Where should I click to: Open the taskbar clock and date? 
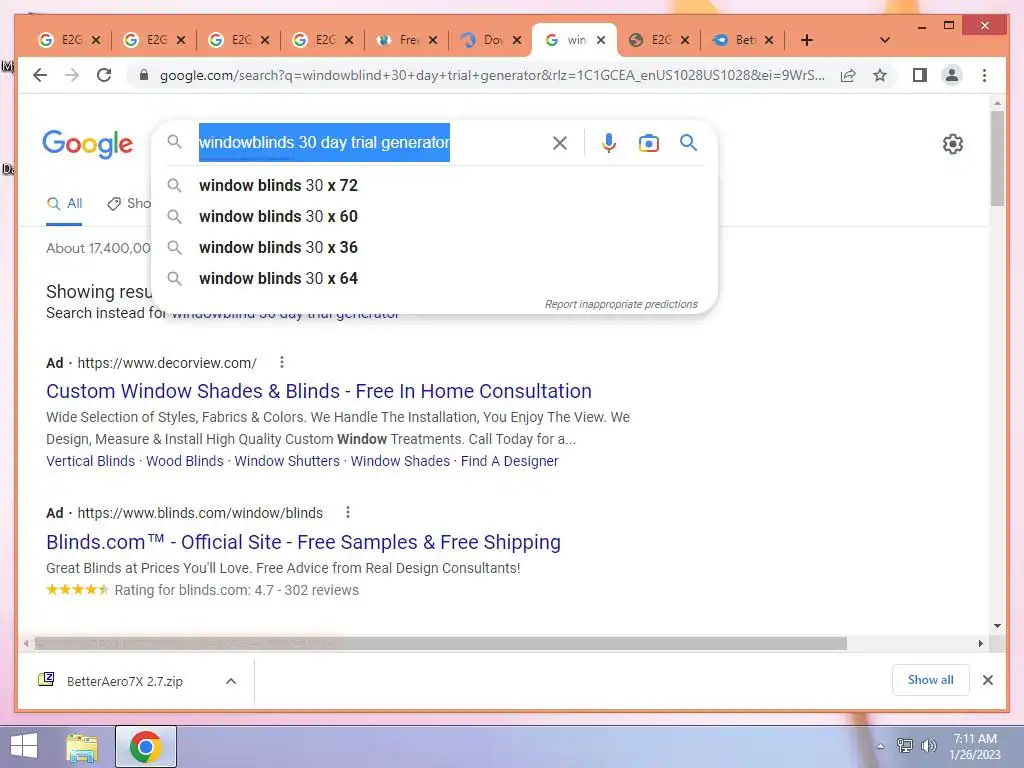click(x=974, y=746)
